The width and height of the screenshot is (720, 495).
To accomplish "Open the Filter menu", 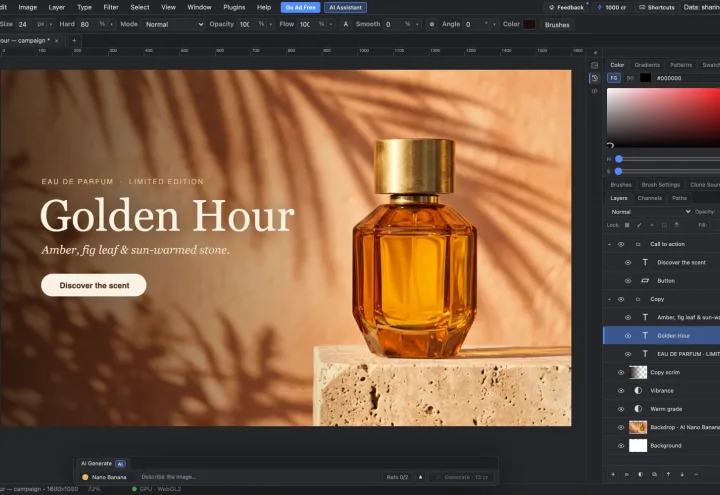I will (x=111, y=7).
